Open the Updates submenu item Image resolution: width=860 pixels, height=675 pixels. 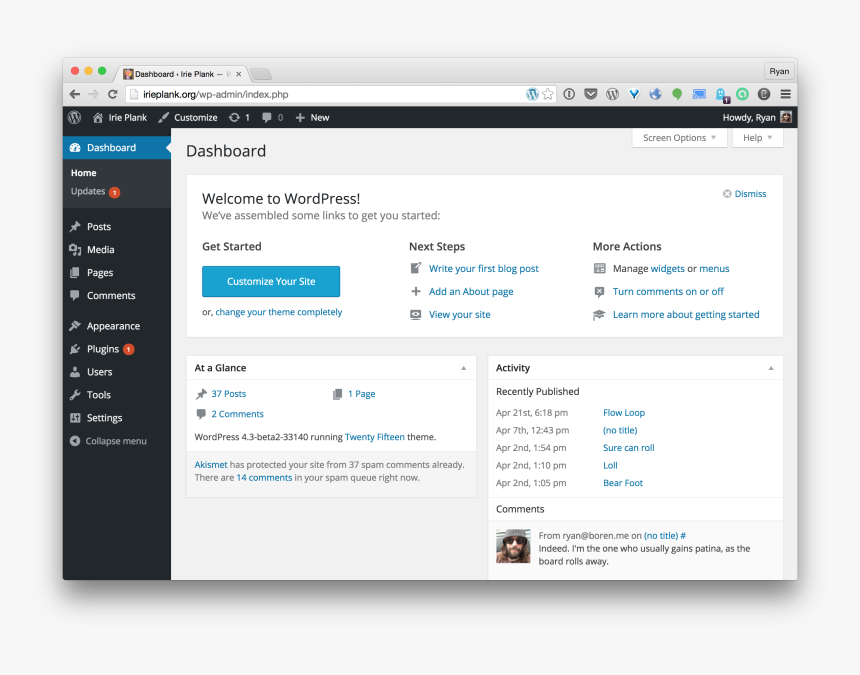(95, 191)
